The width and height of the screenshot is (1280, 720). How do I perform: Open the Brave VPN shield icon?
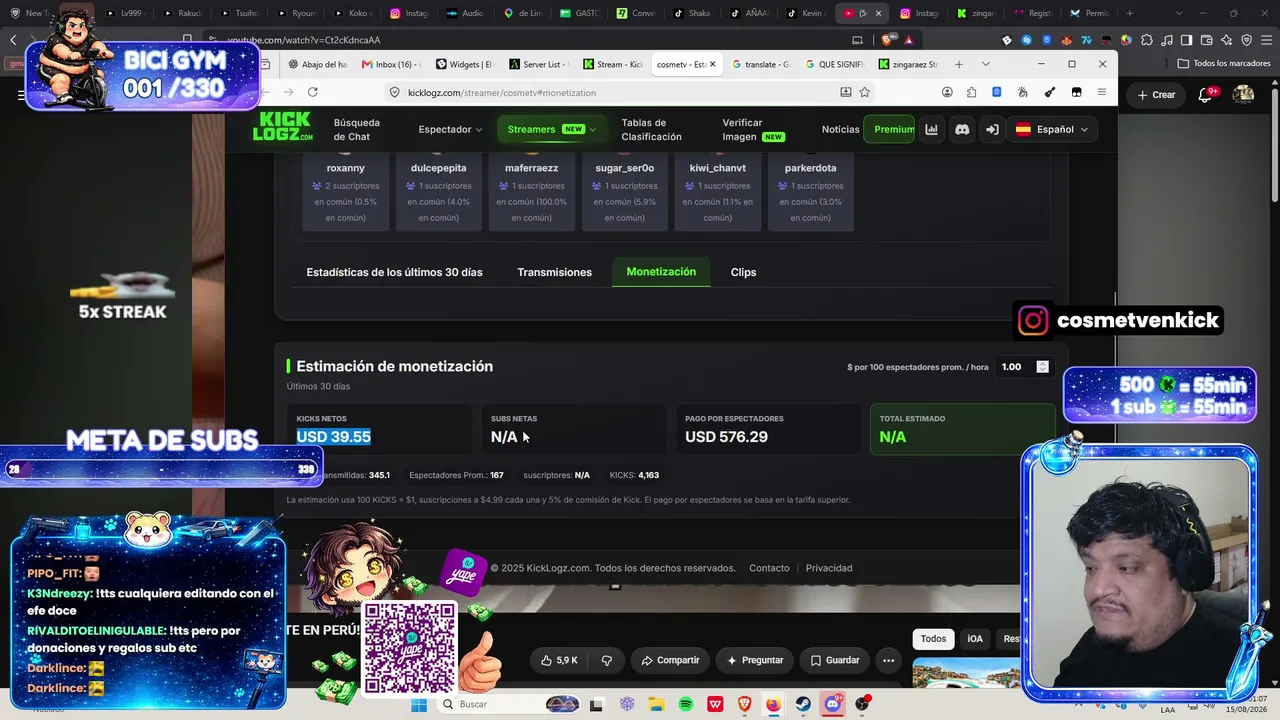(1247, 40)
